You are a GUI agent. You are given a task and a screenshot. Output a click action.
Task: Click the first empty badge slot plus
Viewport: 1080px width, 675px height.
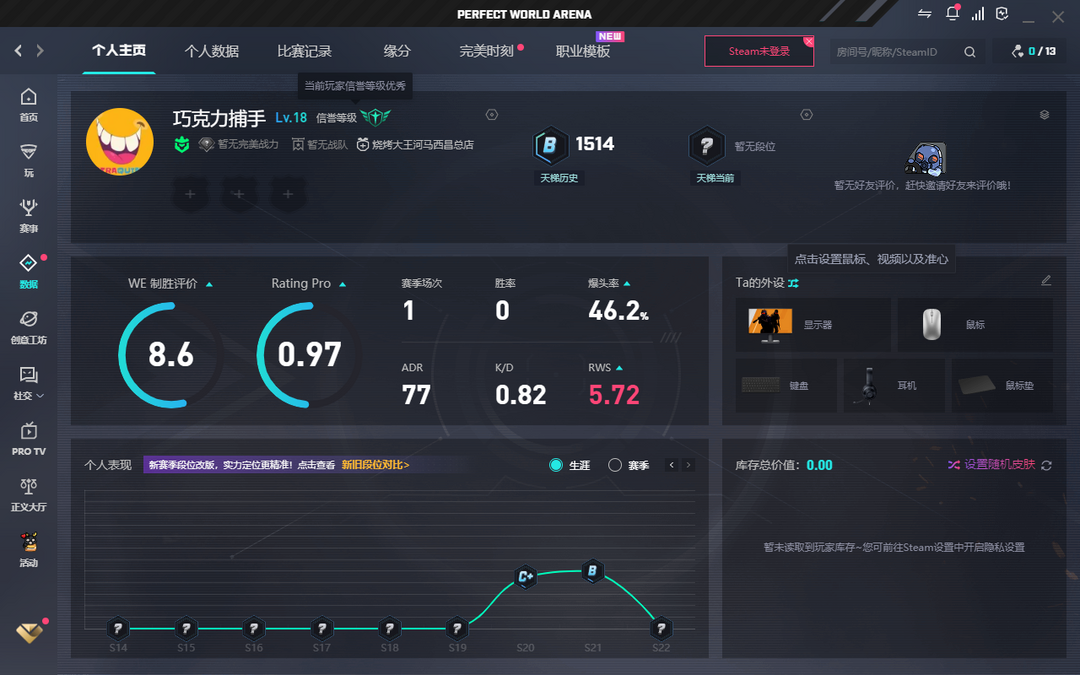coord(190,194)
